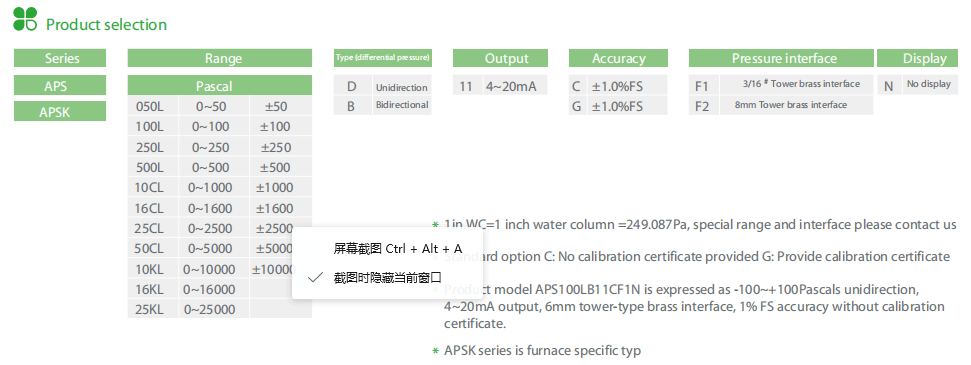The image size is (971, 365).
Task: Click the 0~5000 value in 50CL row
Action: (x=211, y=248)
